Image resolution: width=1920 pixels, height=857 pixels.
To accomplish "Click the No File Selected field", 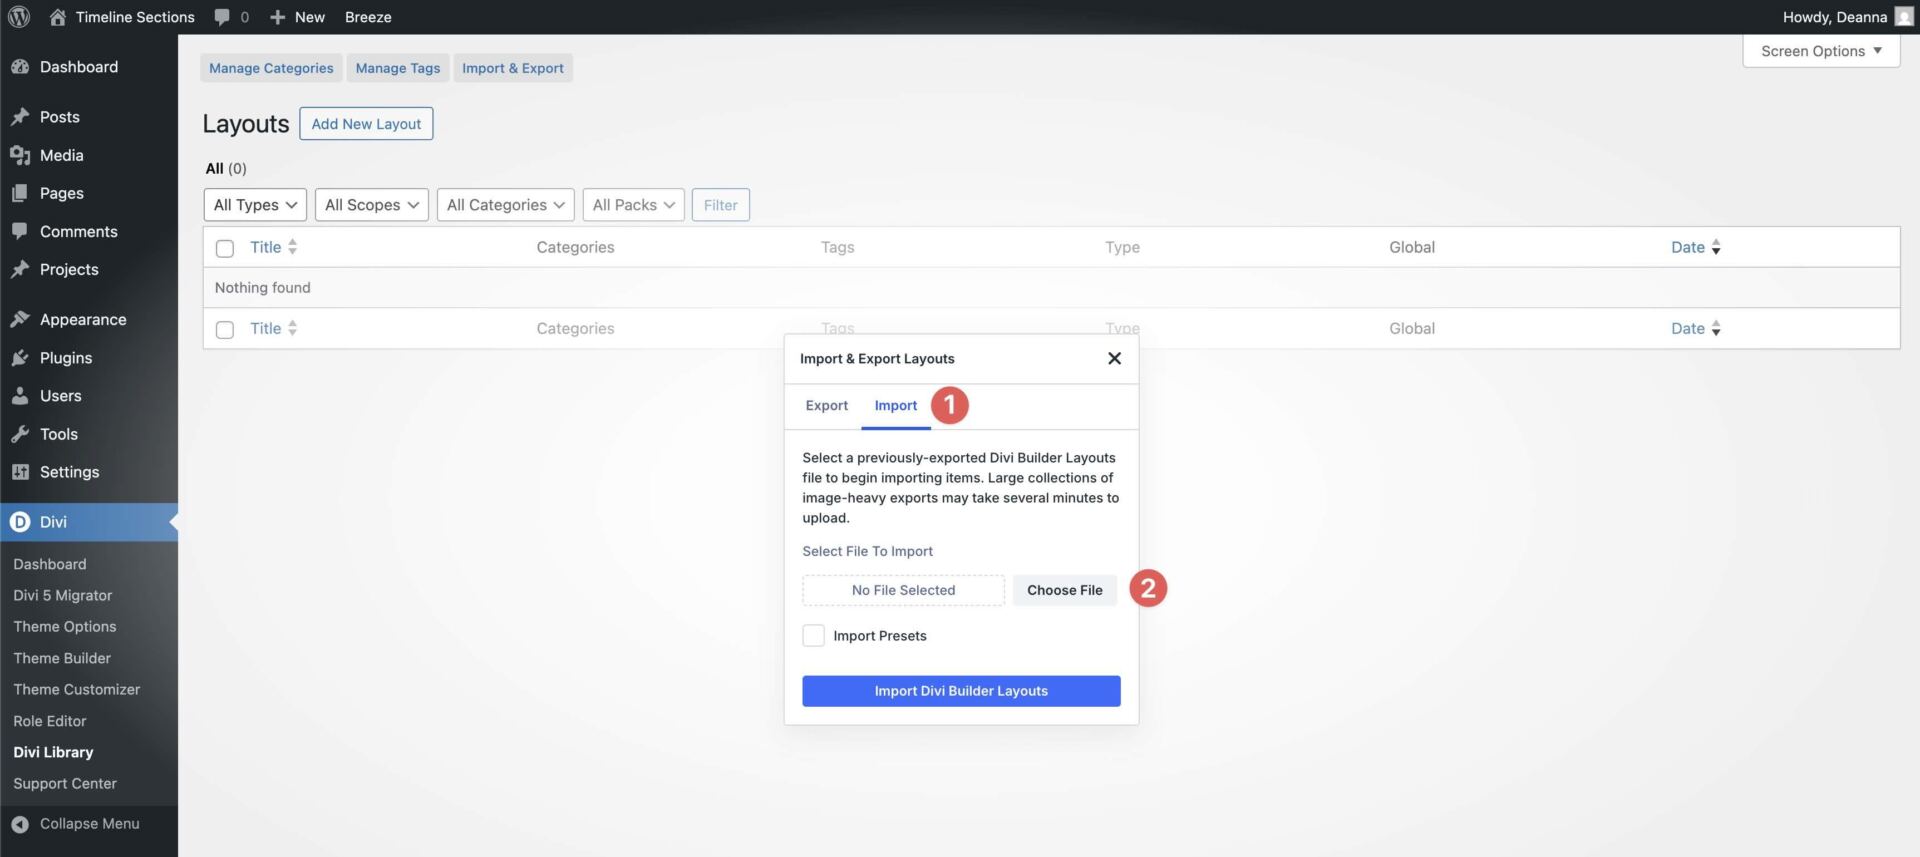I will click(x=903, y=590).
